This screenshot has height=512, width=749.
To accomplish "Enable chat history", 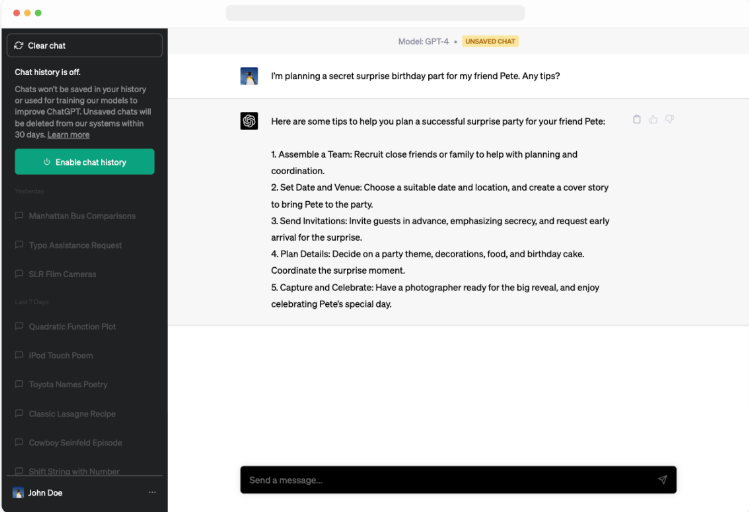I will click(x=85, y=162).
